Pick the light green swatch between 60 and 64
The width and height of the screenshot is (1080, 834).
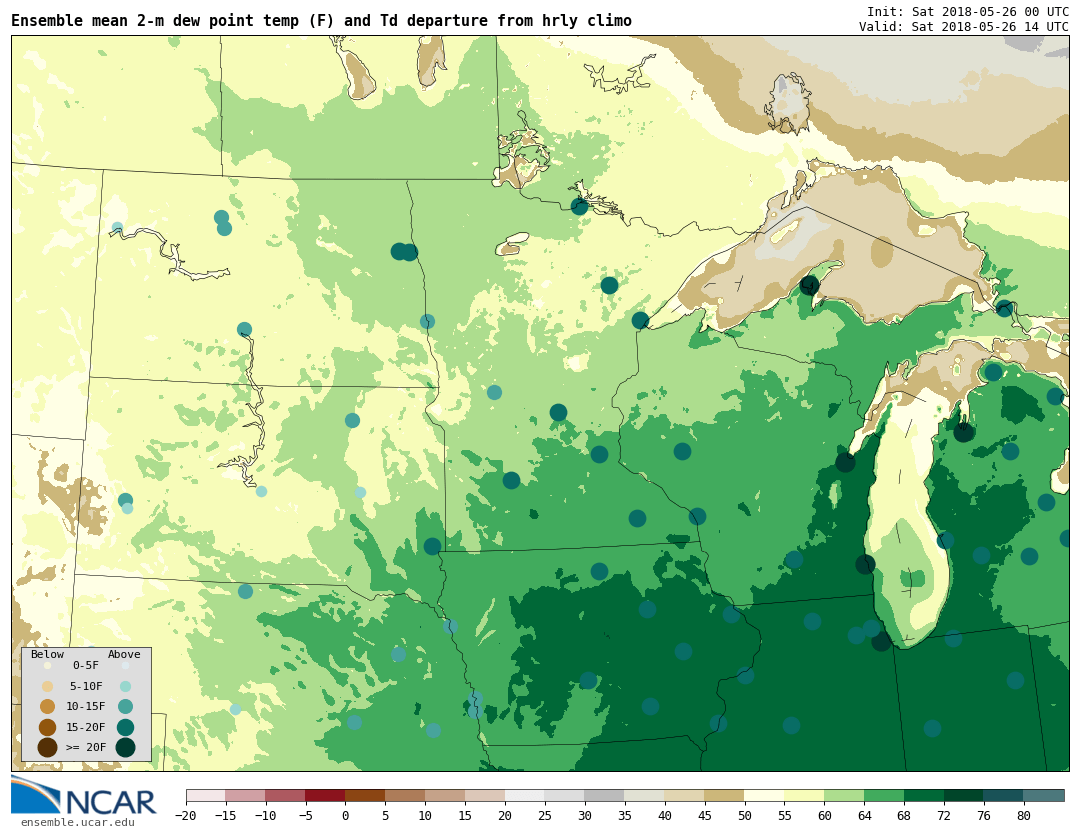click(x=844, y=796)
